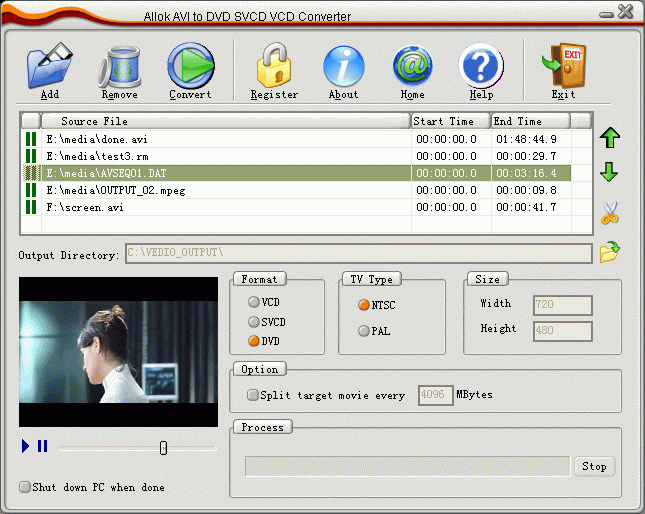The image size is (645, 514).
Task: Choose NTSC TV type
Action: (364, 305)
